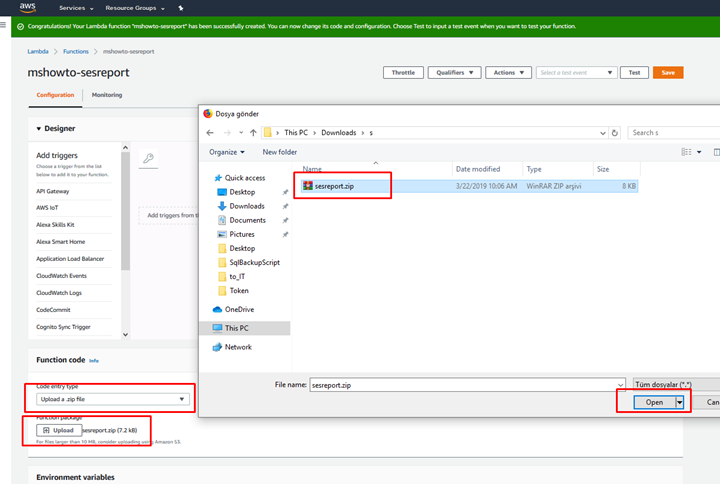Collapse the Designer section

tap(39, 129)
